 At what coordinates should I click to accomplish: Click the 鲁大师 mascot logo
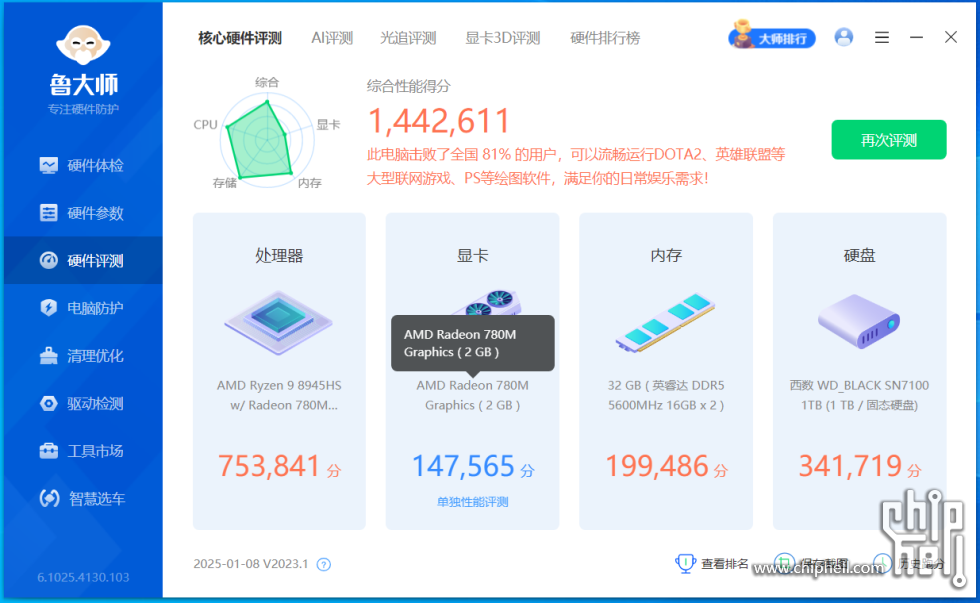(83, 45)
